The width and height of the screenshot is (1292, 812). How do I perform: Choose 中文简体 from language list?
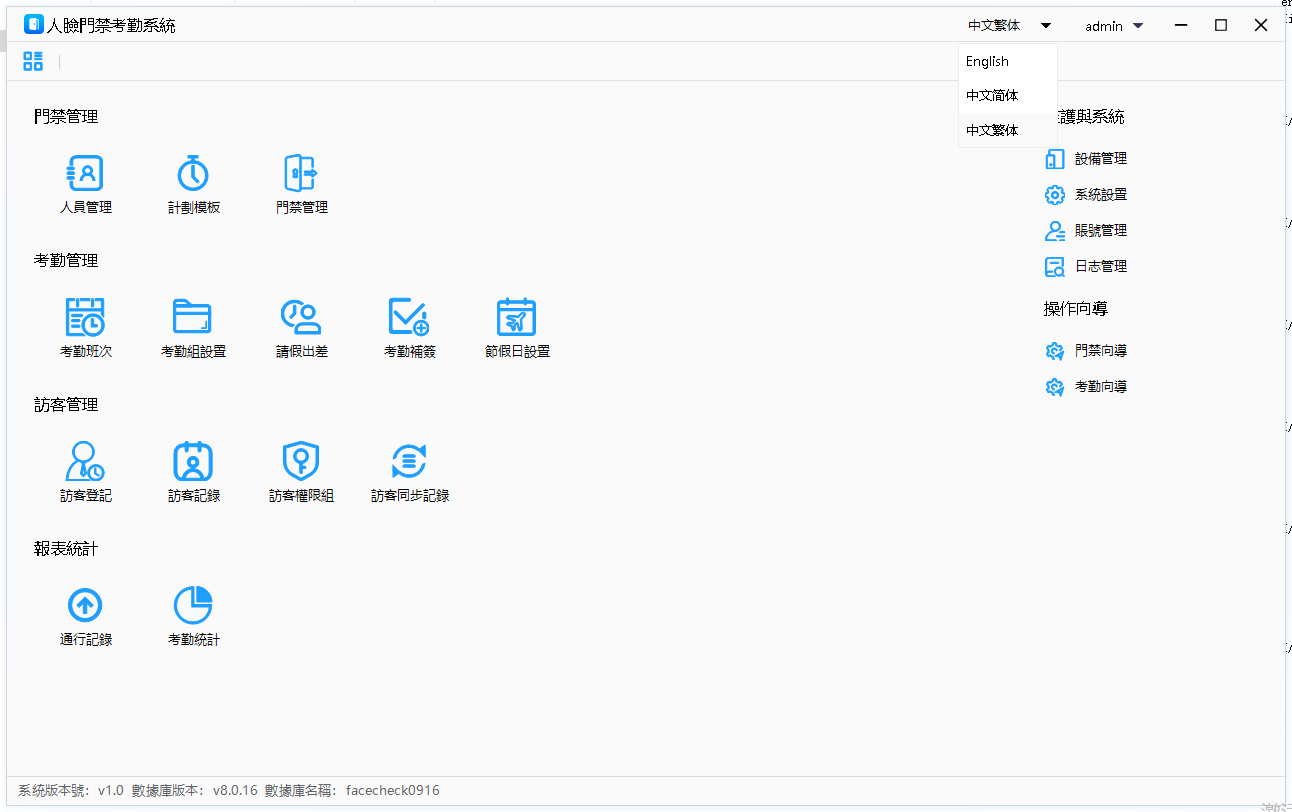point(992,96)
